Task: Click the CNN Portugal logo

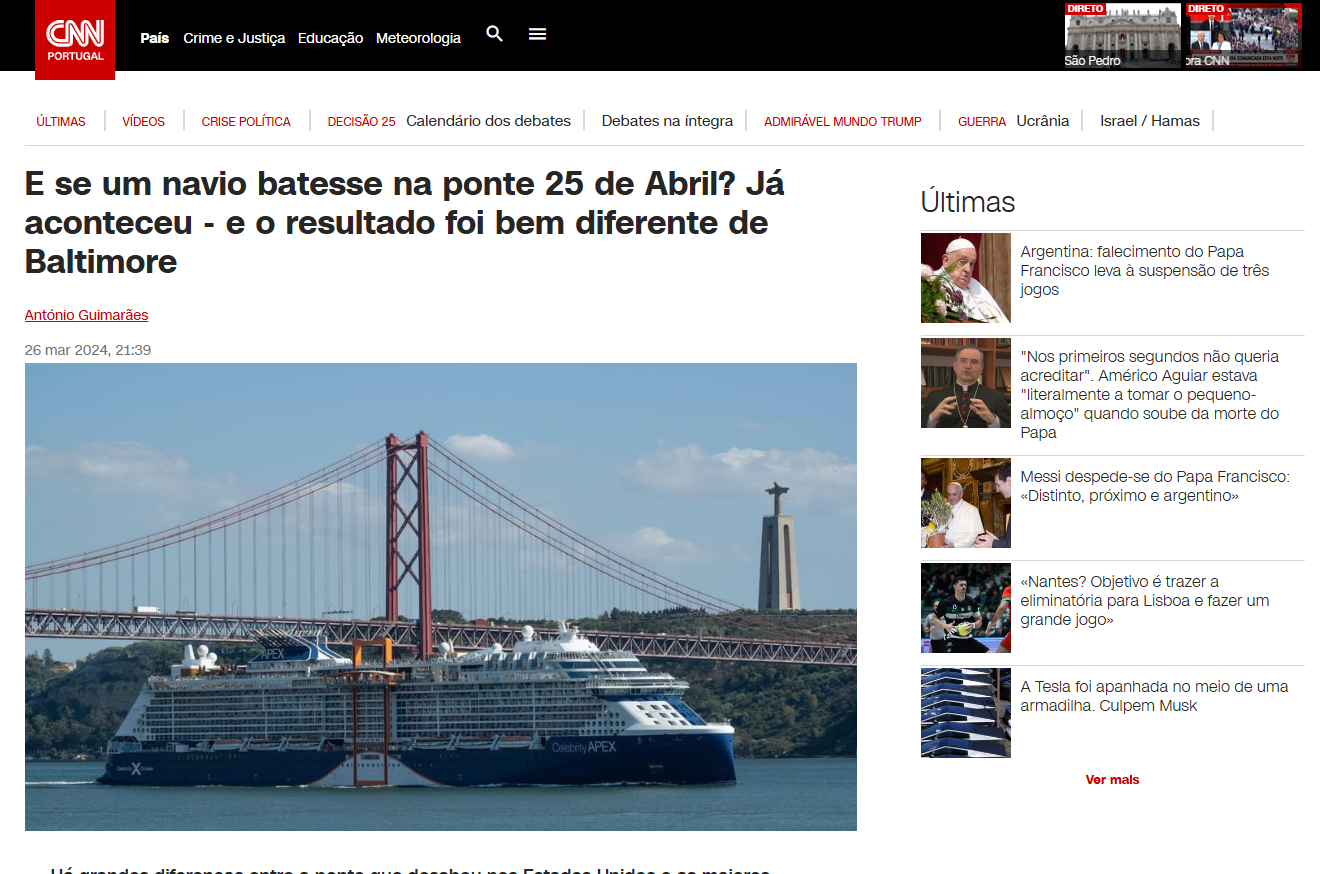Action: click(x=75, y=39)
